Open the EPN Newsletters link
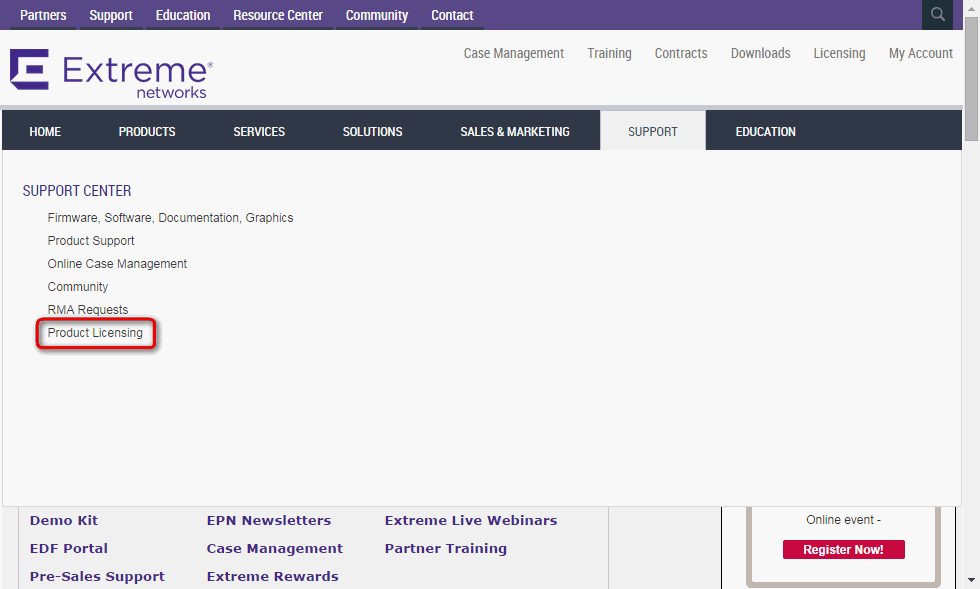 (269, 520)
